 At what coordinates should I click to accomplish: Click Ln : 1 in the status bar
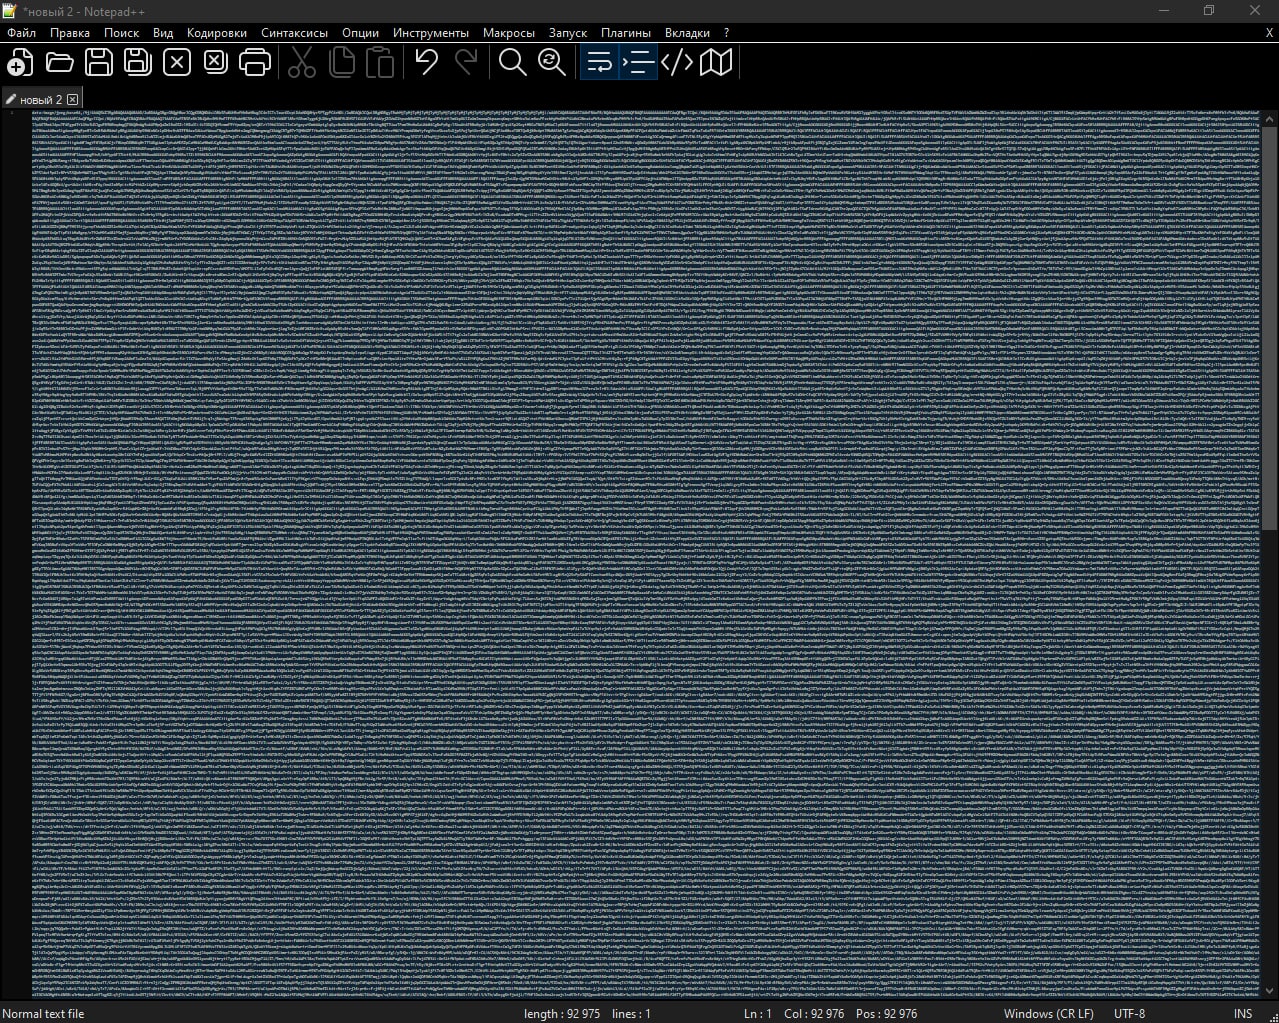(x=758, y=1013)
